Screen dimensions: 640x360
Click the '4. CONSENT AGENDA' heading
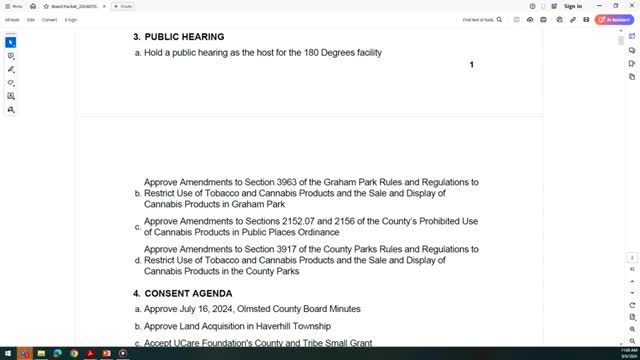coord(183,293)
